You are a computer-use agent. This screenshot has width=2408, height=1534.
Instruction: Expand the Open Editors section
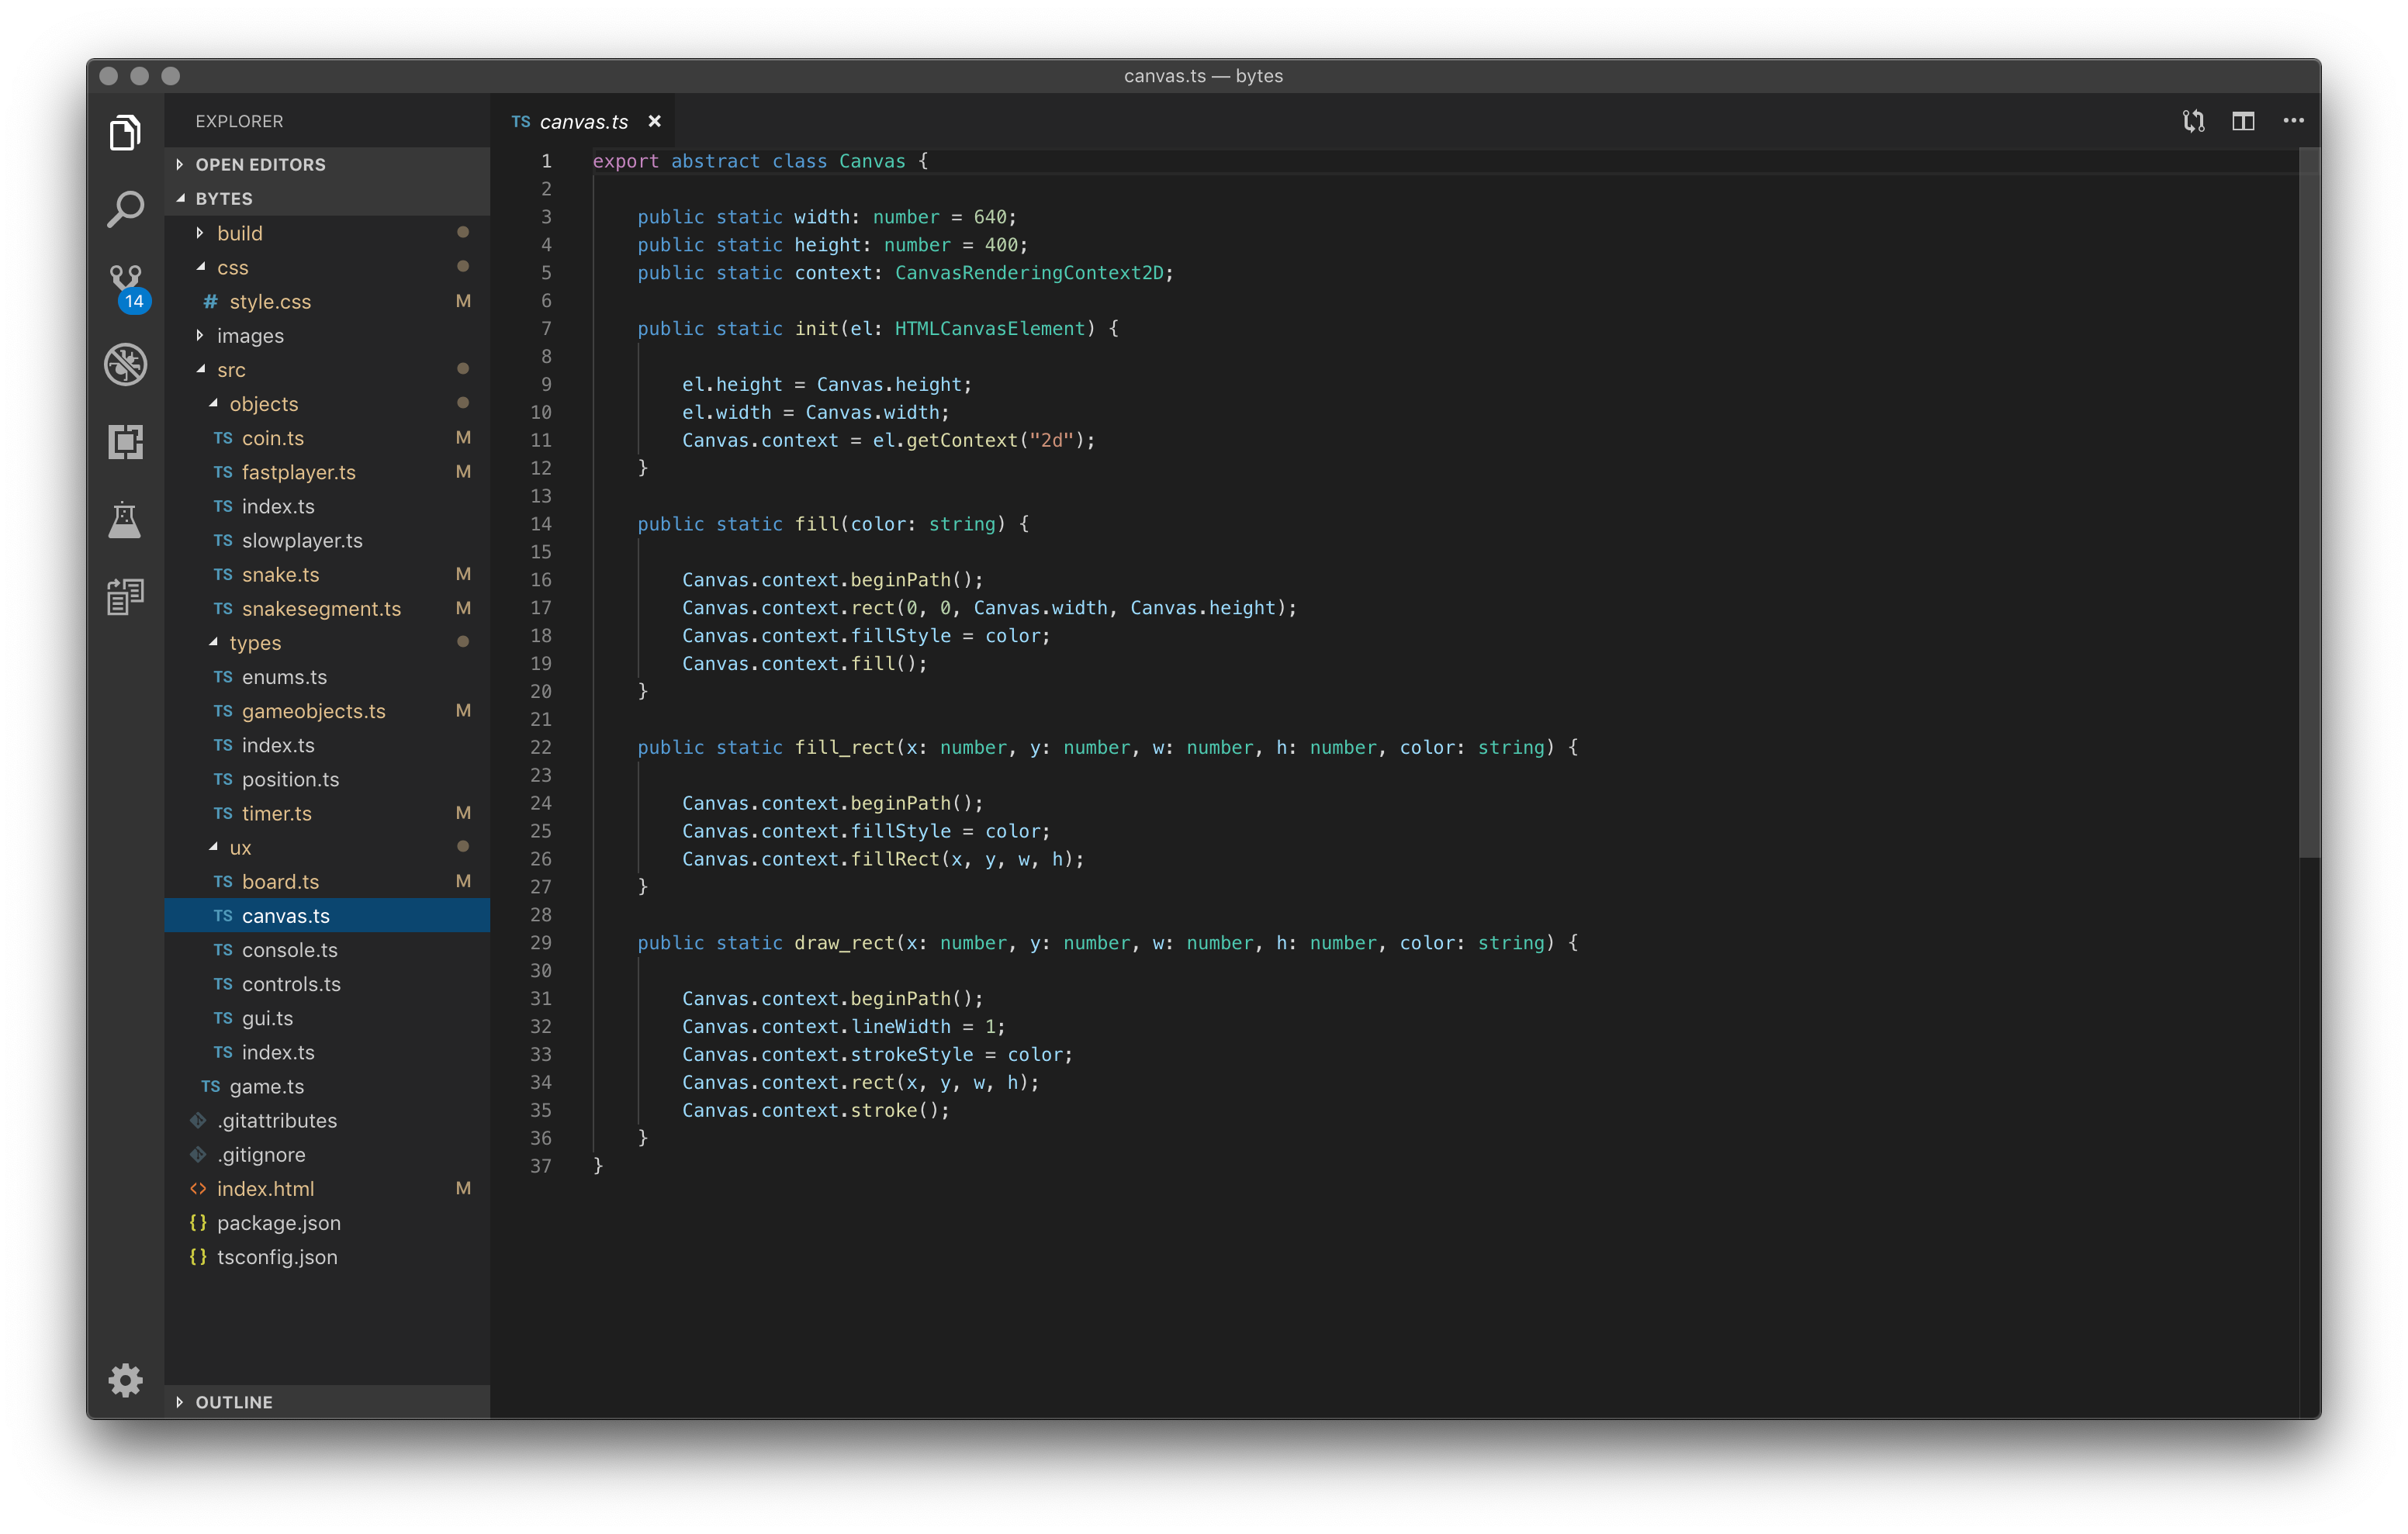coord(328,164)
